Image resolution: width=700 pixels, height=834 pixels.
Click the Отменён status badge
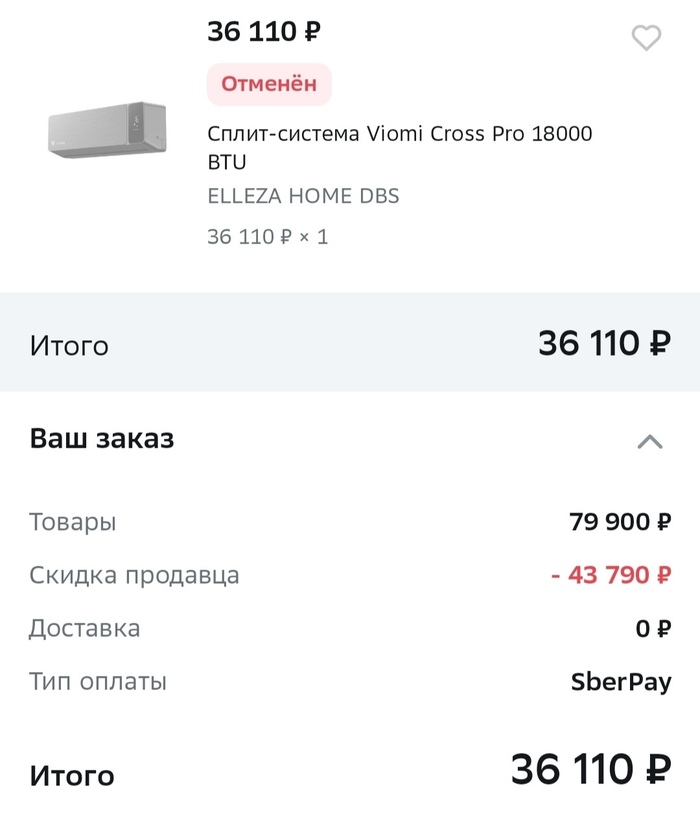tap(269, 84)
